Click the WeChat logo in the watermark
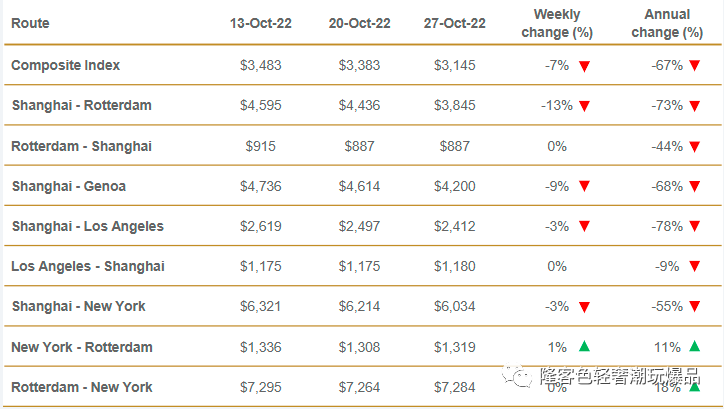Image resolution: width=724 pixels, height=409 pixels. (x=517, y=376)
